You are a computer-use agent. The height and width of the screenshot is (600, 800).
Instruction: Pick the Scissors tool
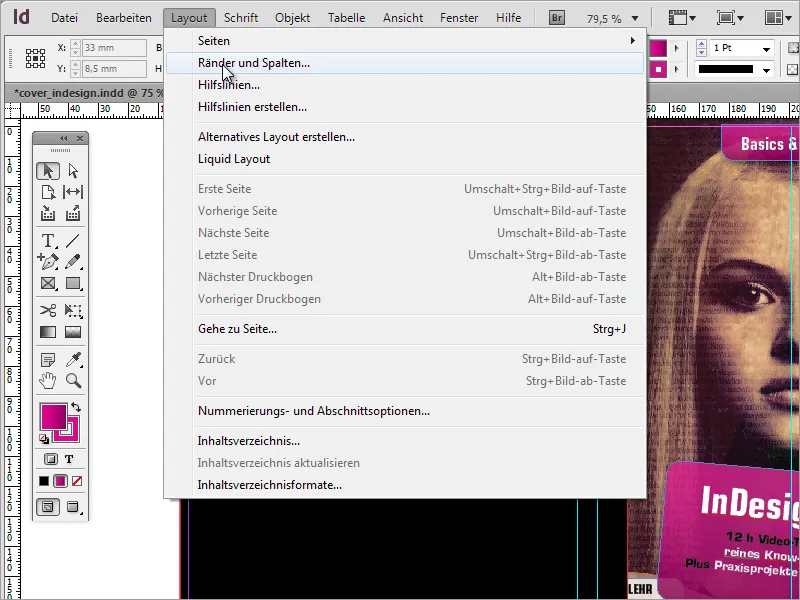(48, 310)
